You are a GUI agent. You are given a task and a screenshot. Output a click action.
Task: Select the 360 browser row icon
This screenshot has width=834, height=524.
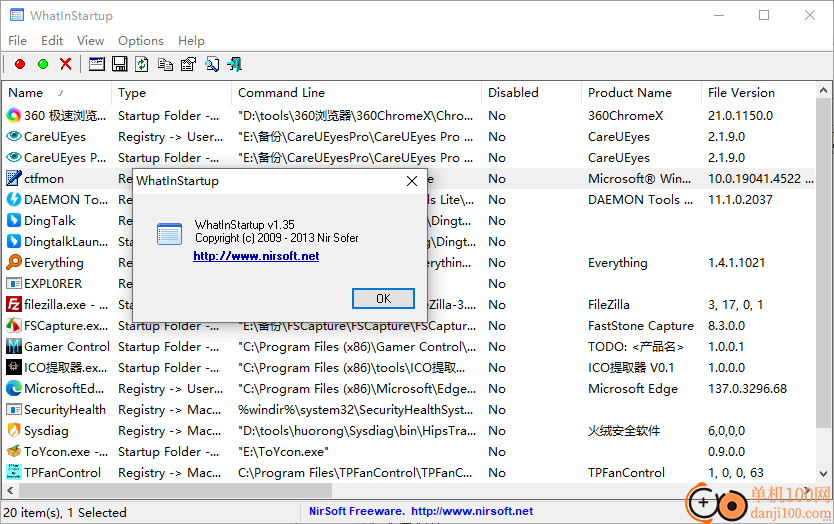[13, 115]
